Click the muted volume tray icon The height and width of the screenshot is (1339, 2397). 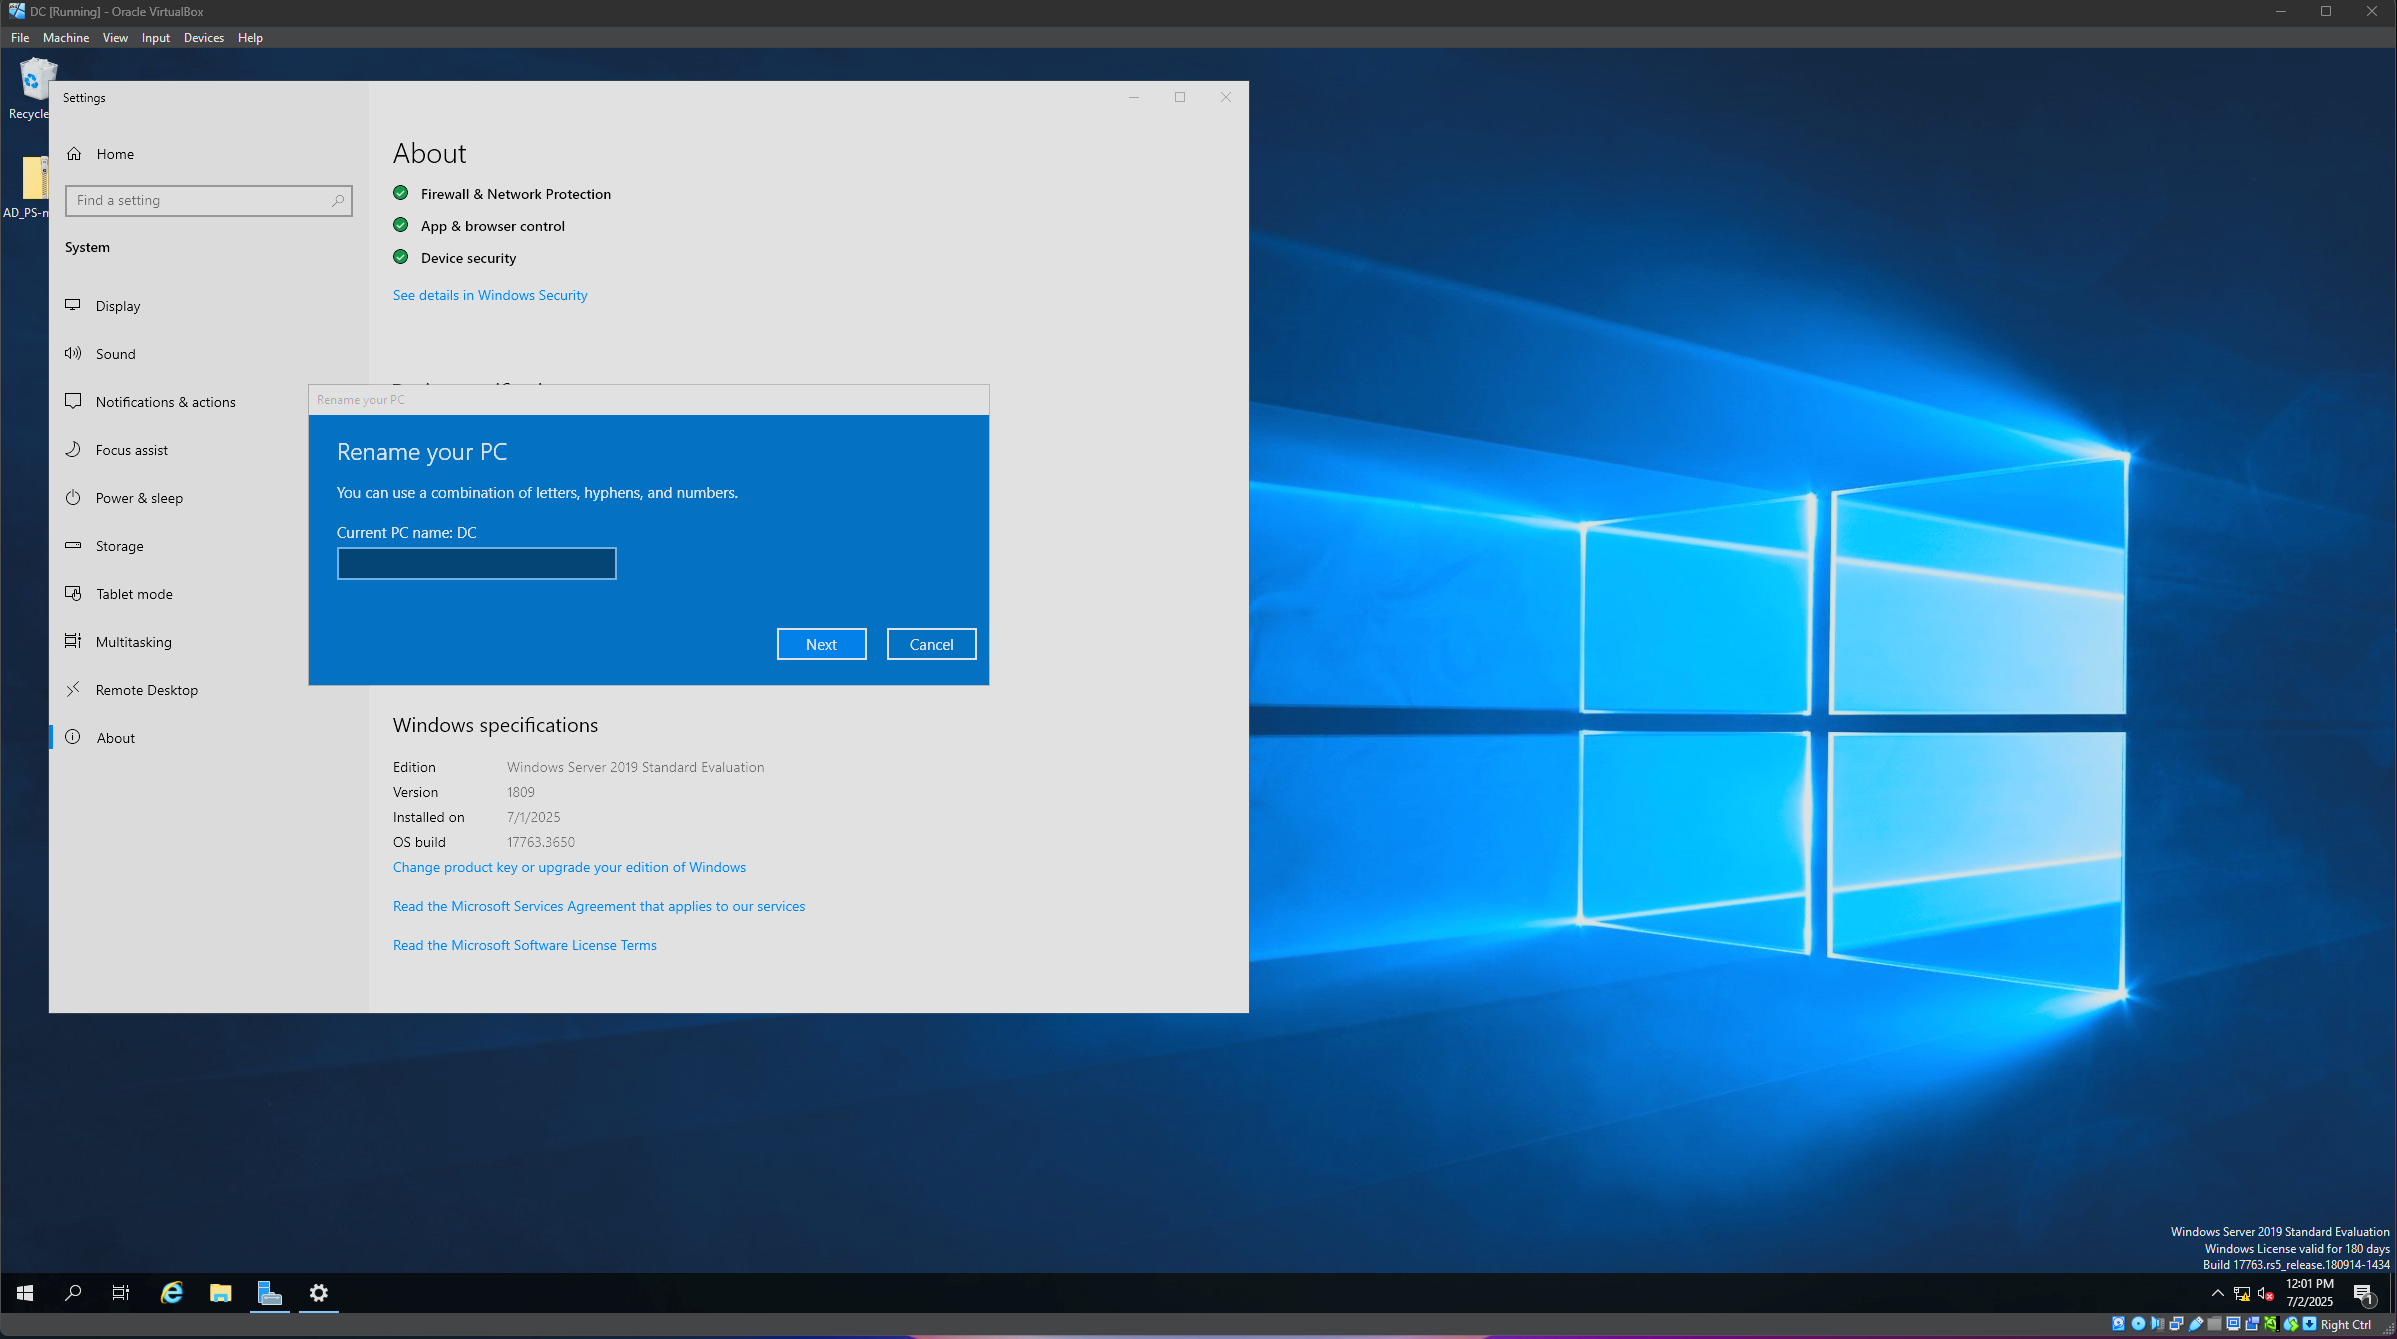coord(2266,1294)
